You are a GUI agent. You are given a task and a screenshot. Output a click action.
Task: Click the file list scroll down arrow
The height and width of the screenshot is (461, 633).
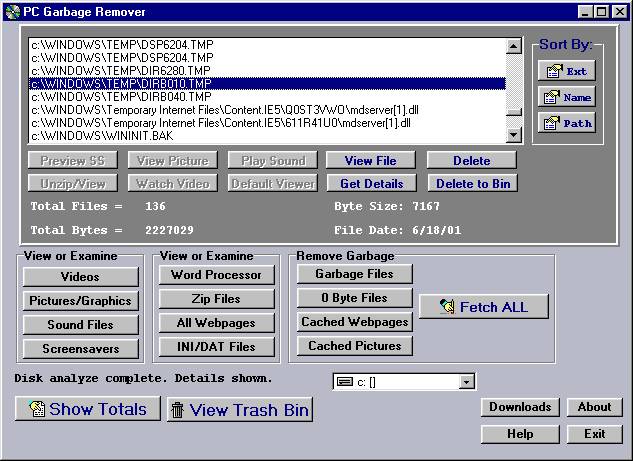click(514, 135)
